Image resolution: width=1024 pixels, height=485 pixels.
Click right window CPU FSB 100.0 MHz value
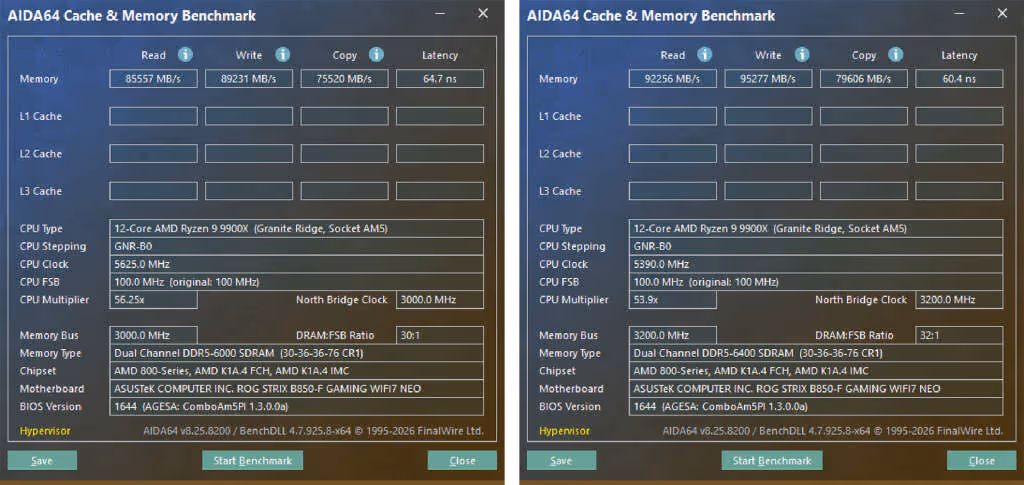coord(816,282)
